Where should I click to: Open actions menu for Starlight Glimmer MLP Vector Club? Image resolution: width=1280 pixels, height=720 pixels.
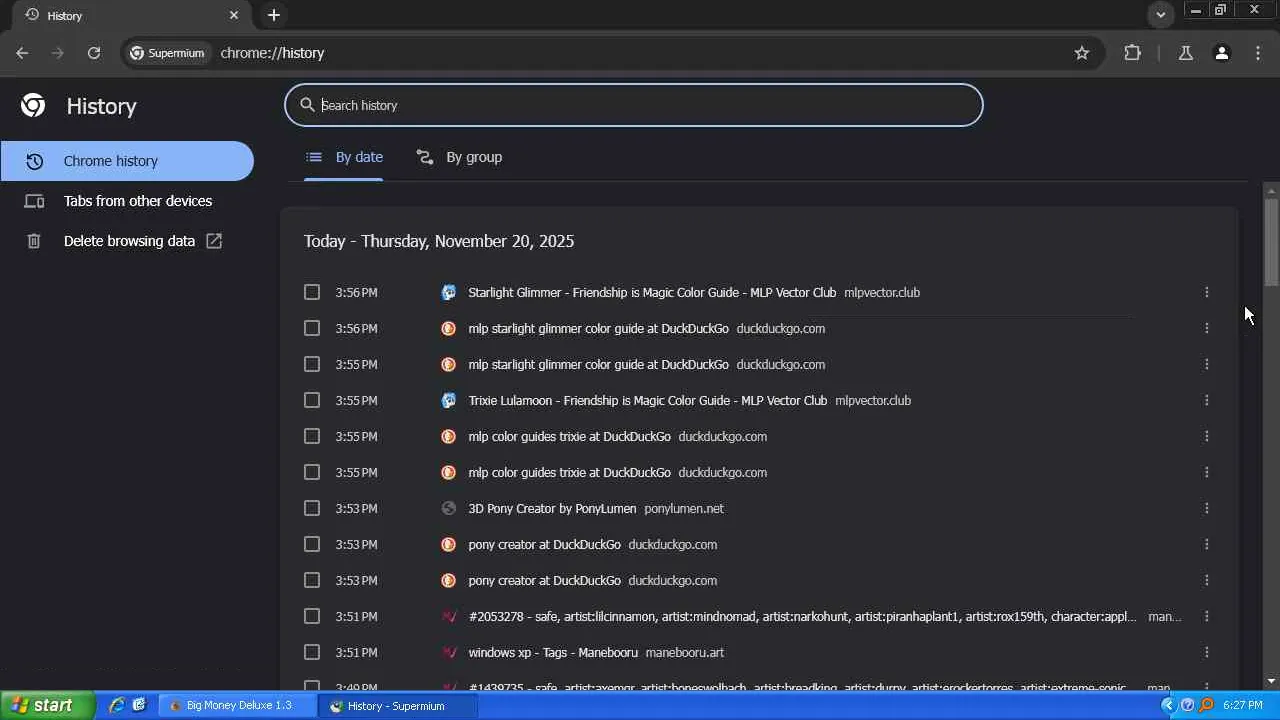(1207, 293)
